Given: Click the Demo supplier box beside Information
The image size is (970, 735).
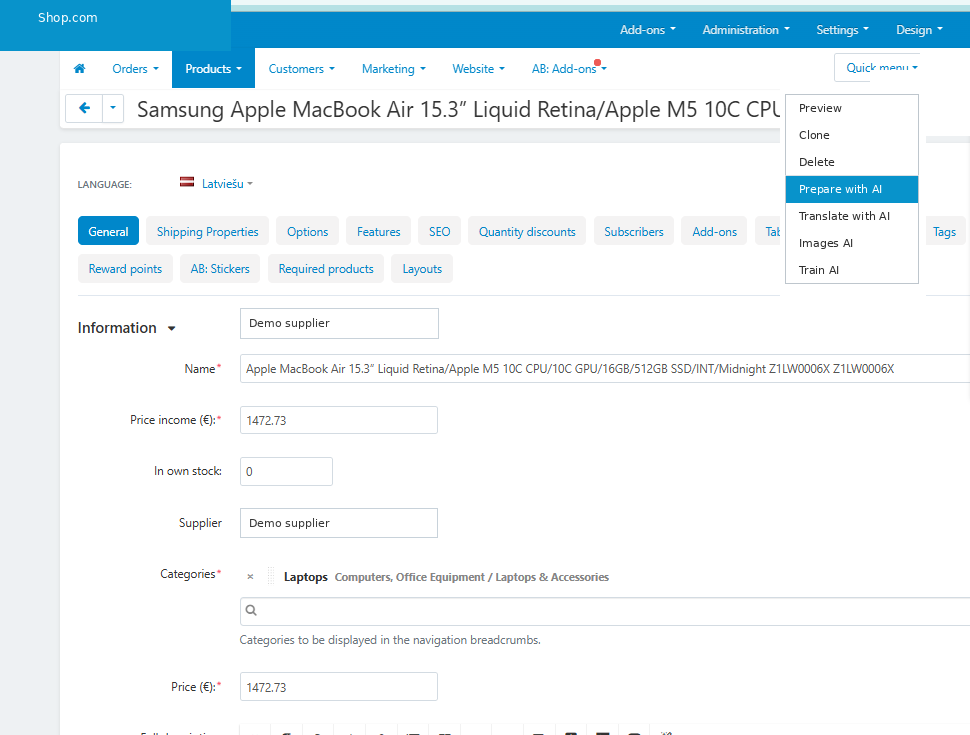Looking at the screenshot, I should 339,324.
